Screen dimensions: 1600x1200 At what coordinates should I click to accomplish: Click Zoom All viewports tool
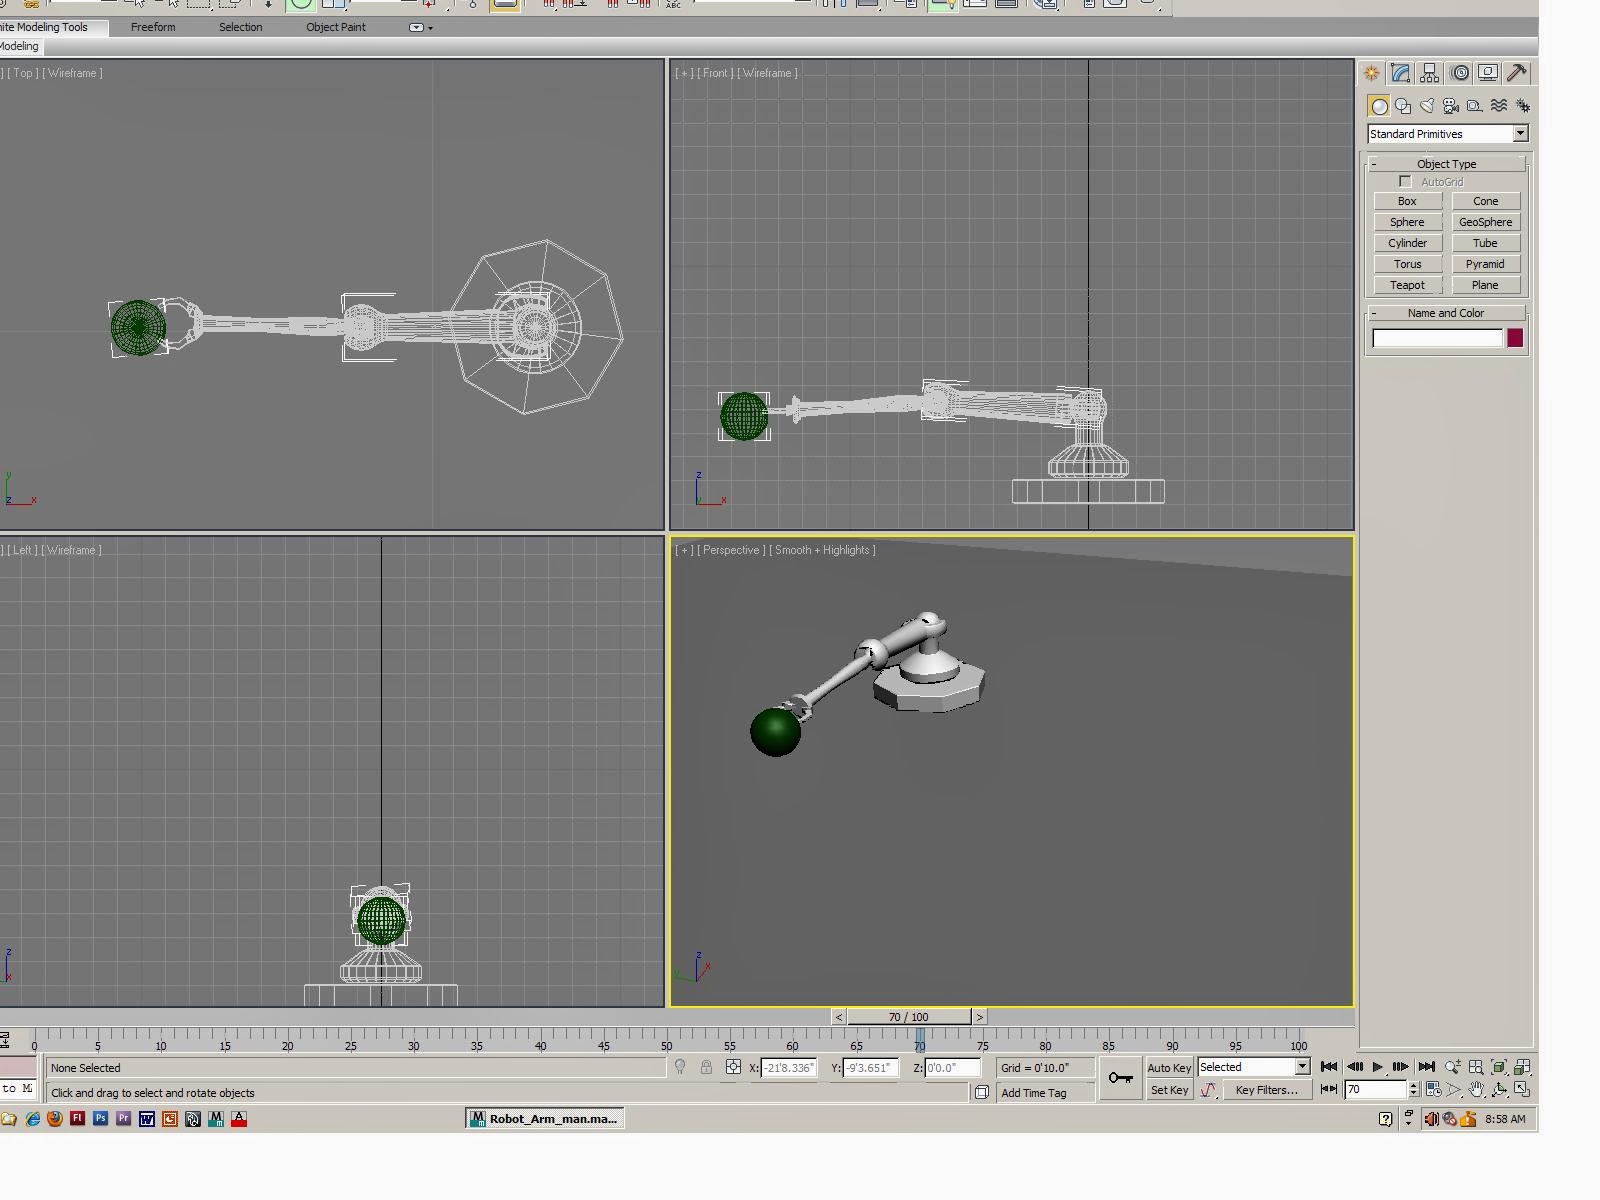pyautogui.click(x=1476, y=1067)
